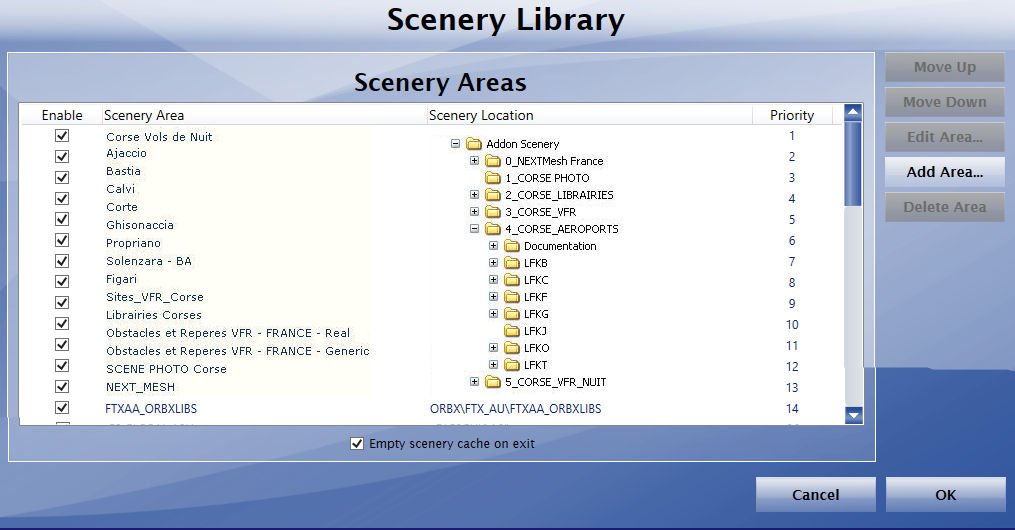Image resolution: width=1015 pixels, height=530 pixels.
Task: Select the 5_CORSE_VFR_NUIT folder icon
Action: (x=493, y=382)
